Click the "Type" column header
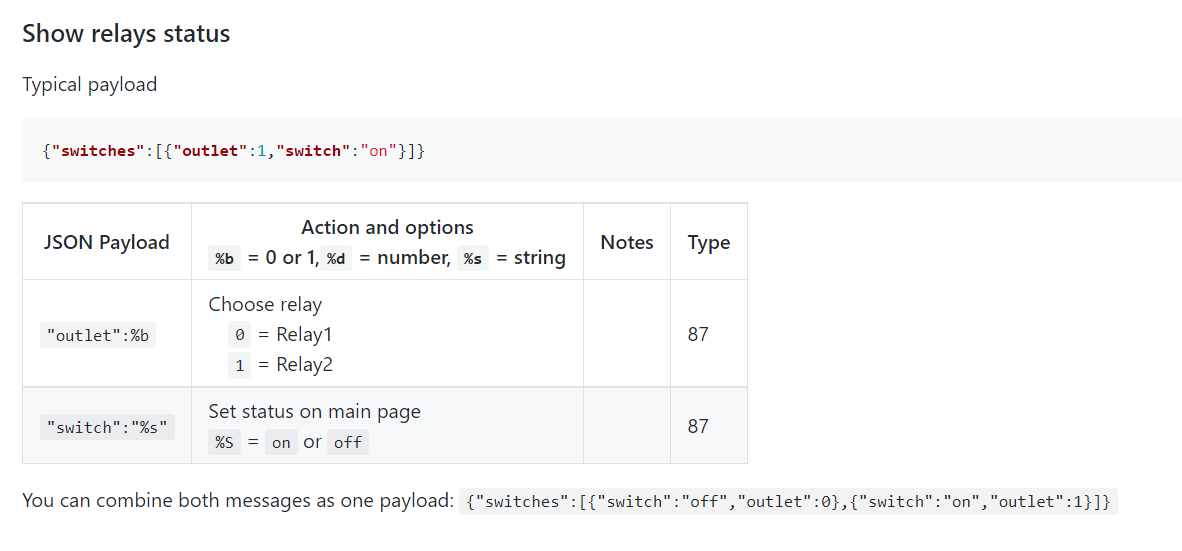The height and width of the screenshot is (551, 1182). [709, 242]
